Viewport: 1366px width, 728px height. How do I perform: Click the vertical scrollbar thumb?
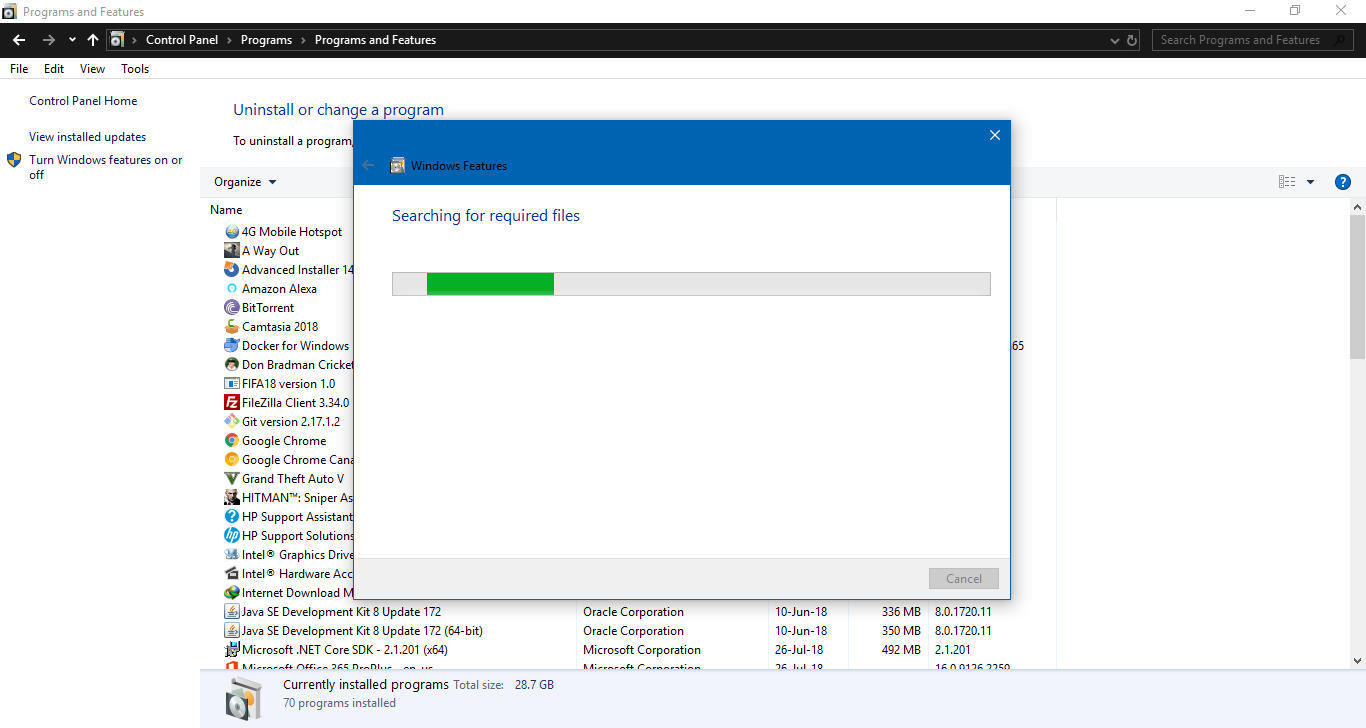click(1357, 285)
